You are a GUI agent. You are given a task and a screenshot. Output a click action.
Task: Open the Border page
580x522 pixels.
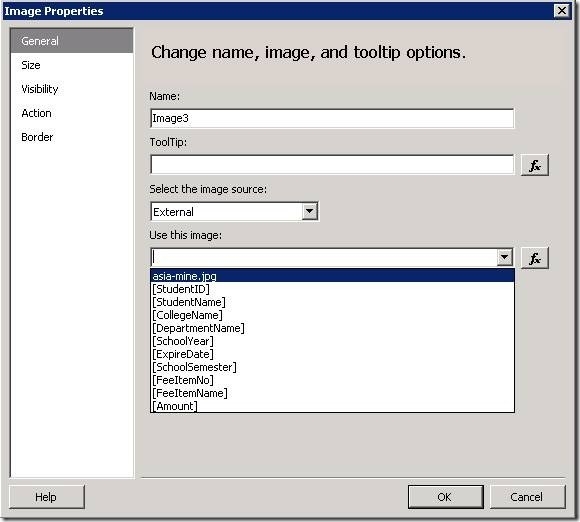[72, 137]
